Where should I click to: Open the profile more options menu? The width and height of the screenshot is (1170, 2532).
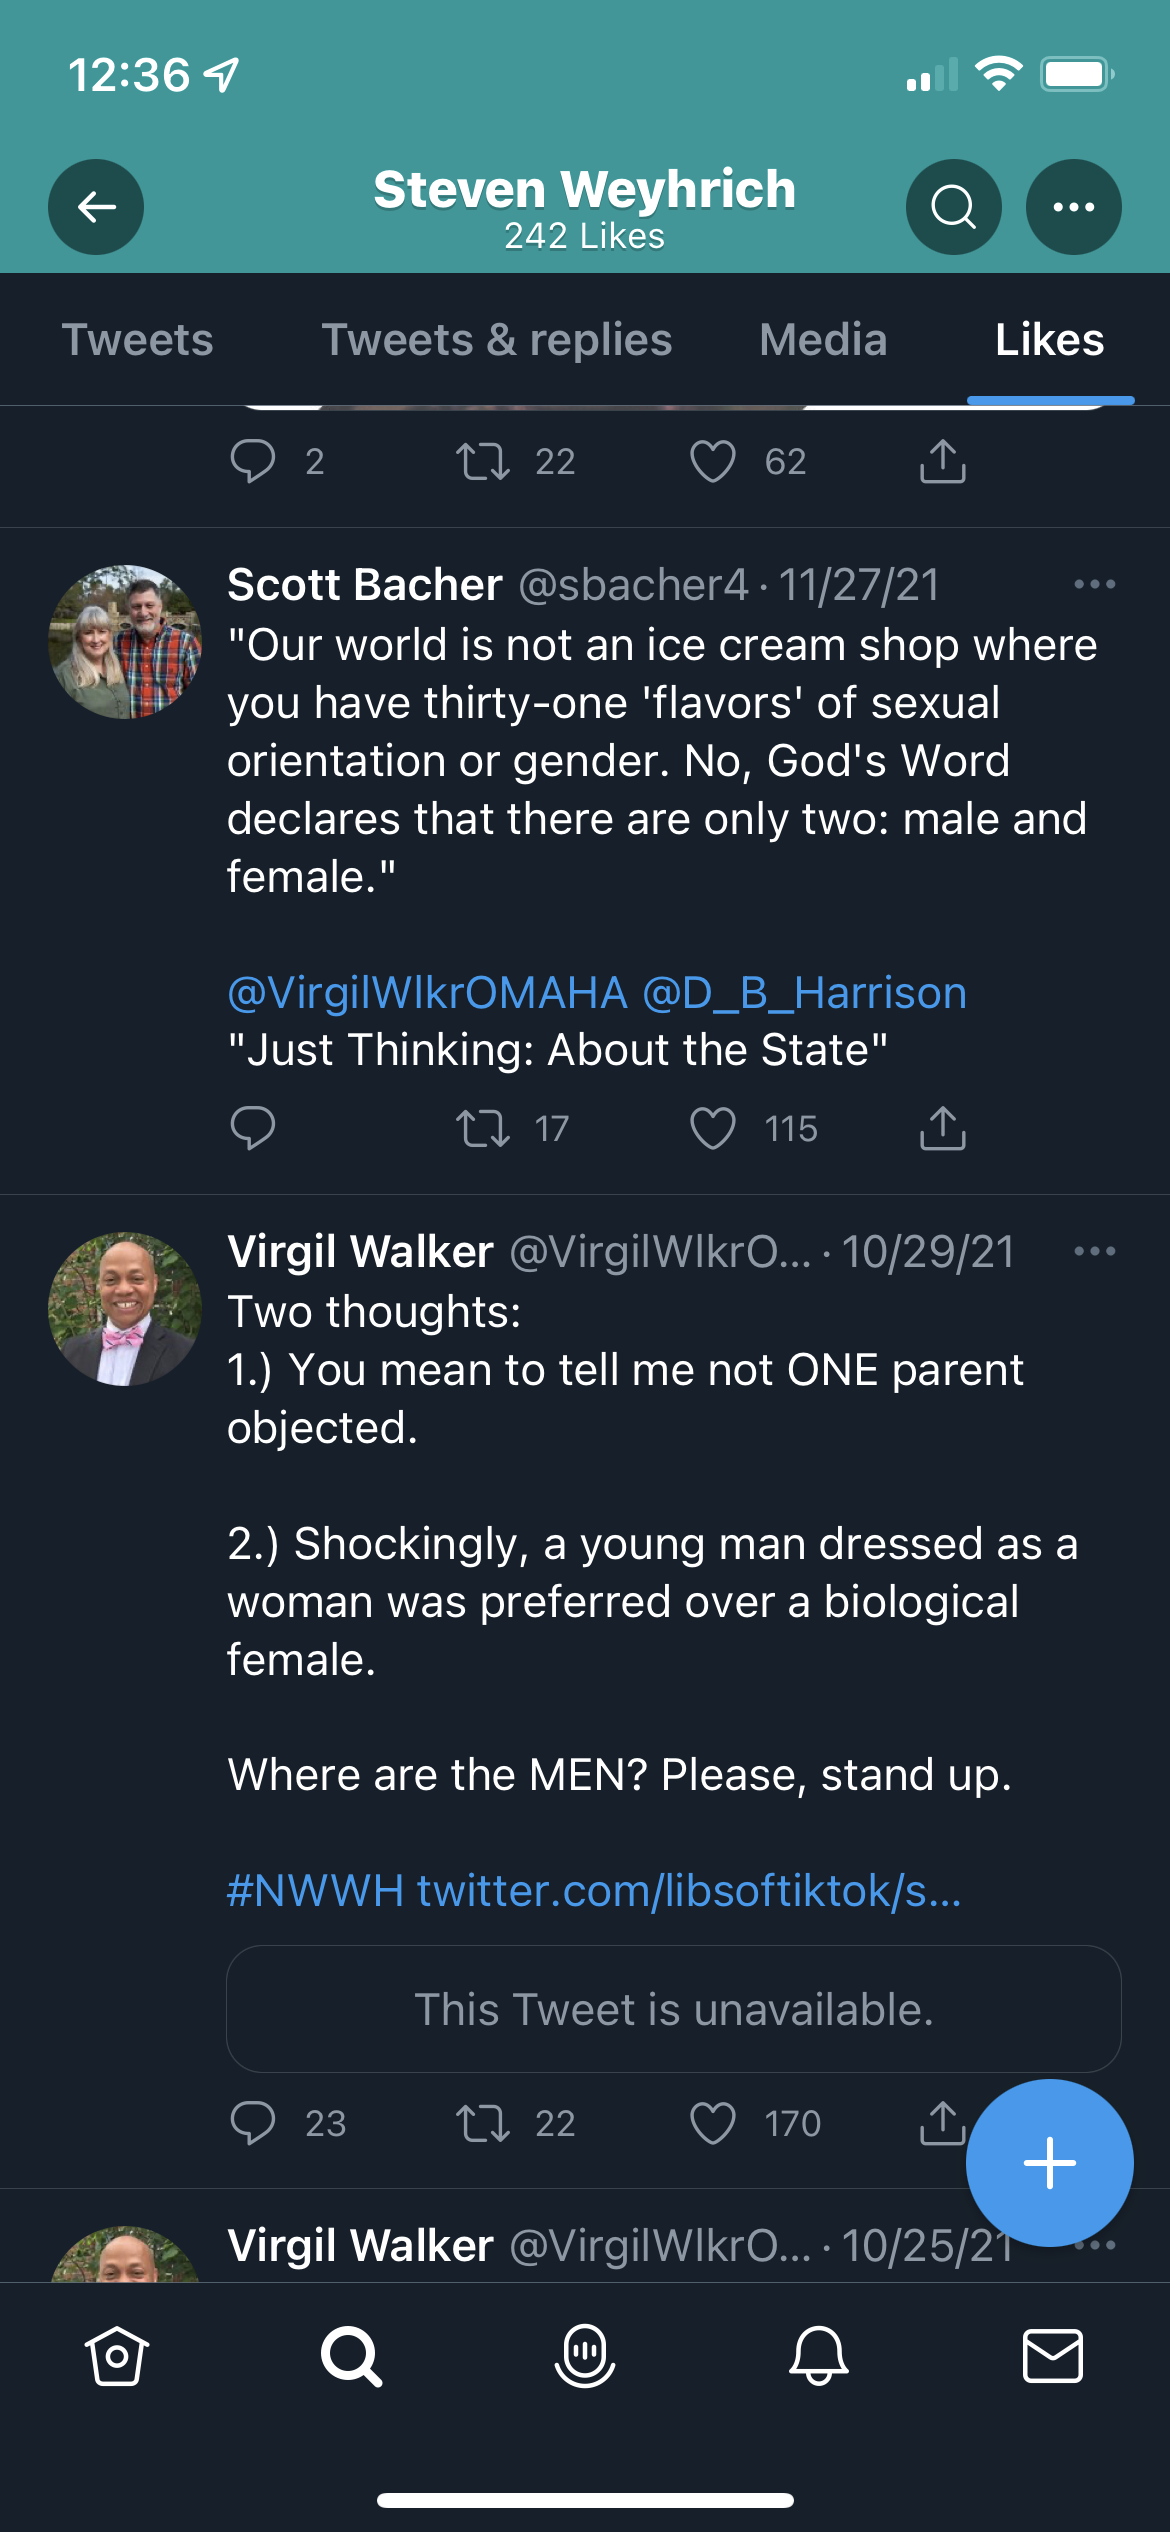[1074, 207]
